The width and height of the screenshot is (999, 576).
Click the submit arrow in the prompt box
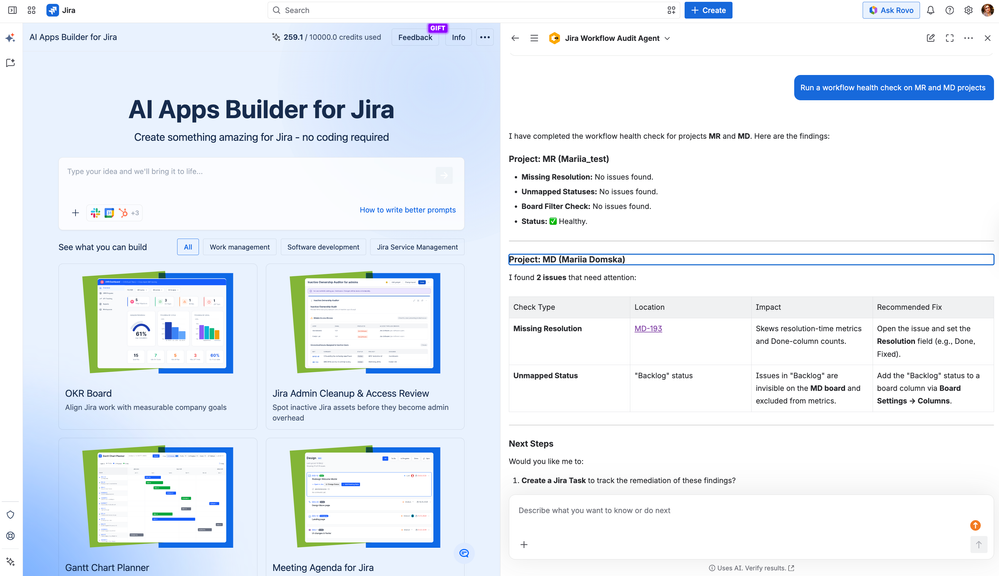point(444,175)
